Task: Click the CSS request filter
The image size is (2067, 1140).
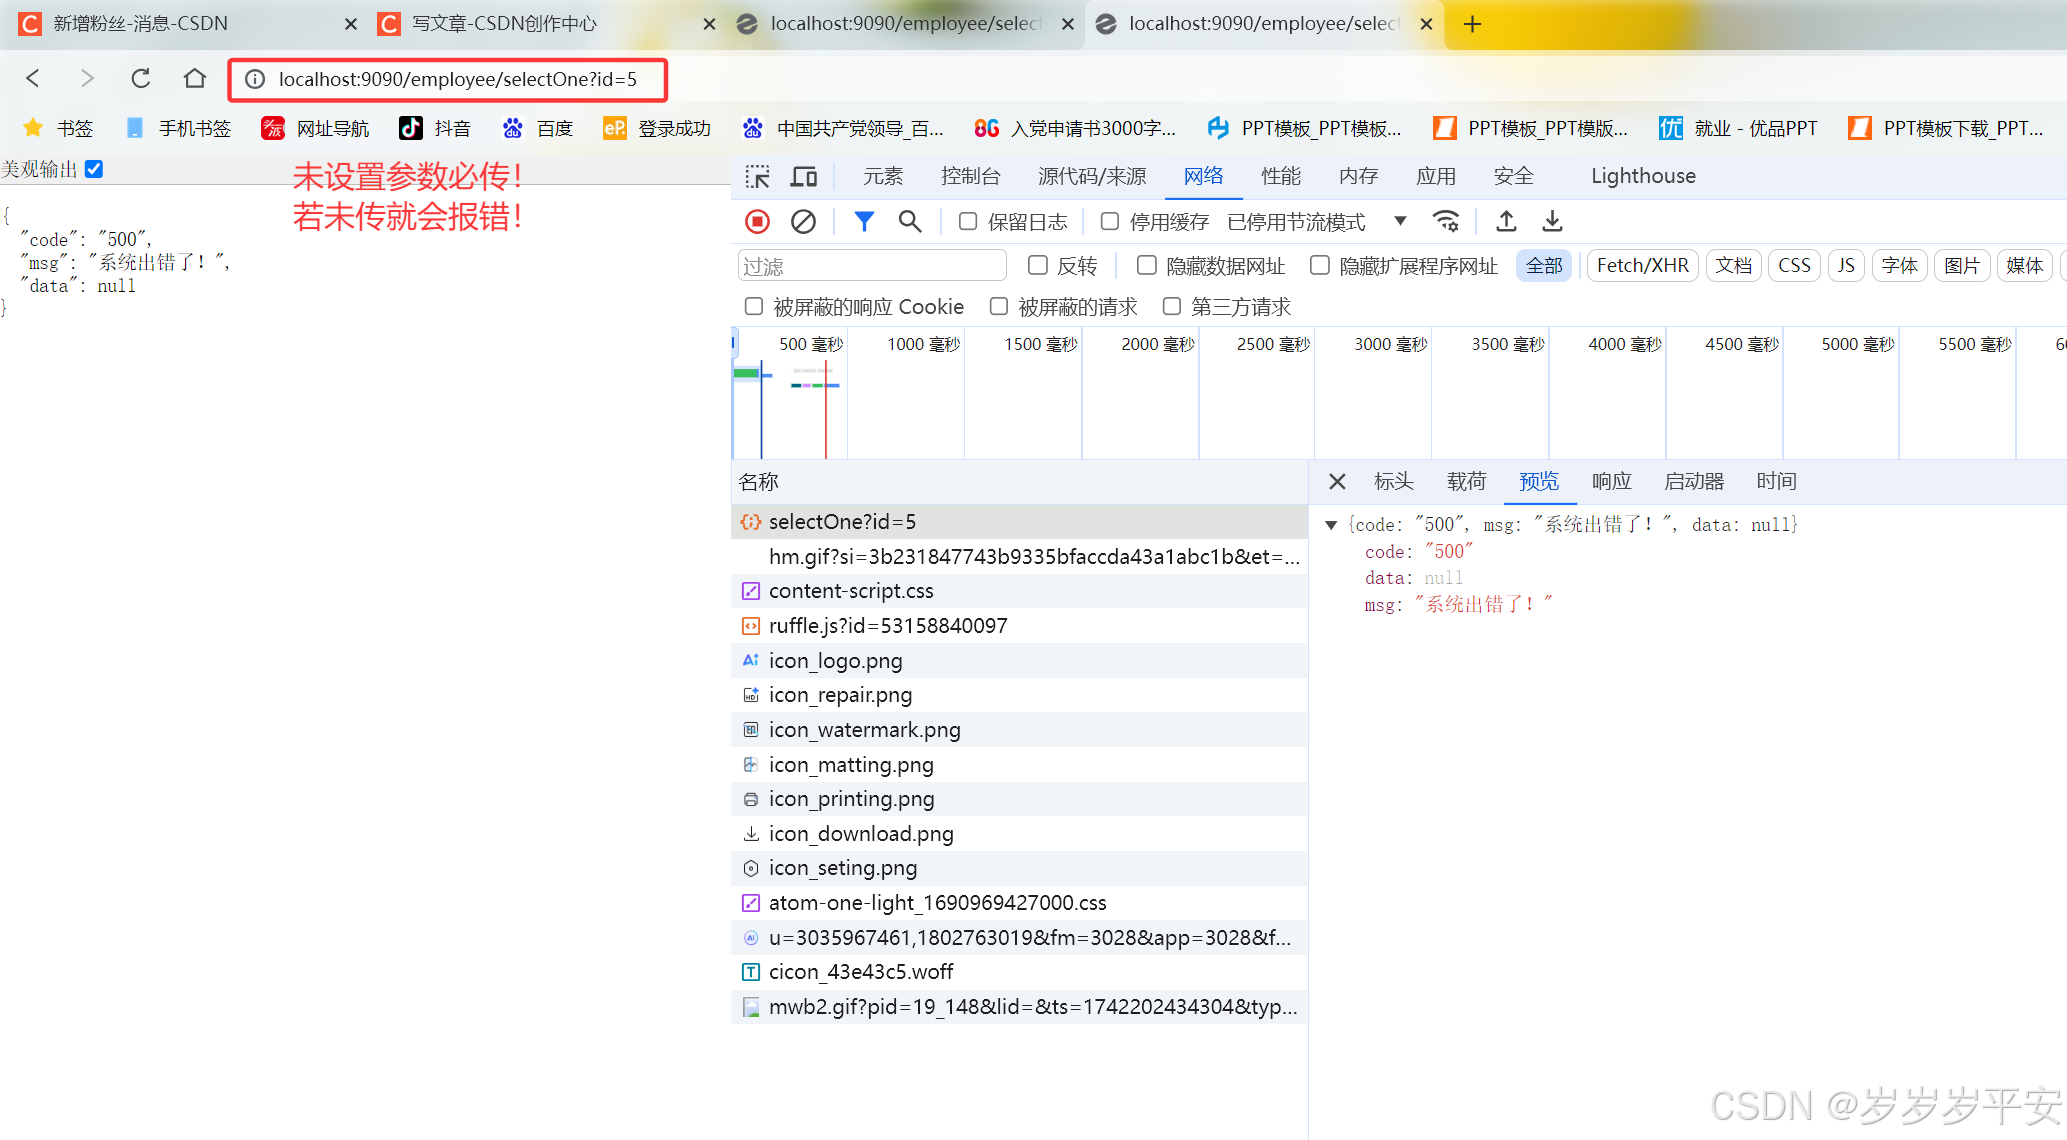Action: [x=1794, y=265]
